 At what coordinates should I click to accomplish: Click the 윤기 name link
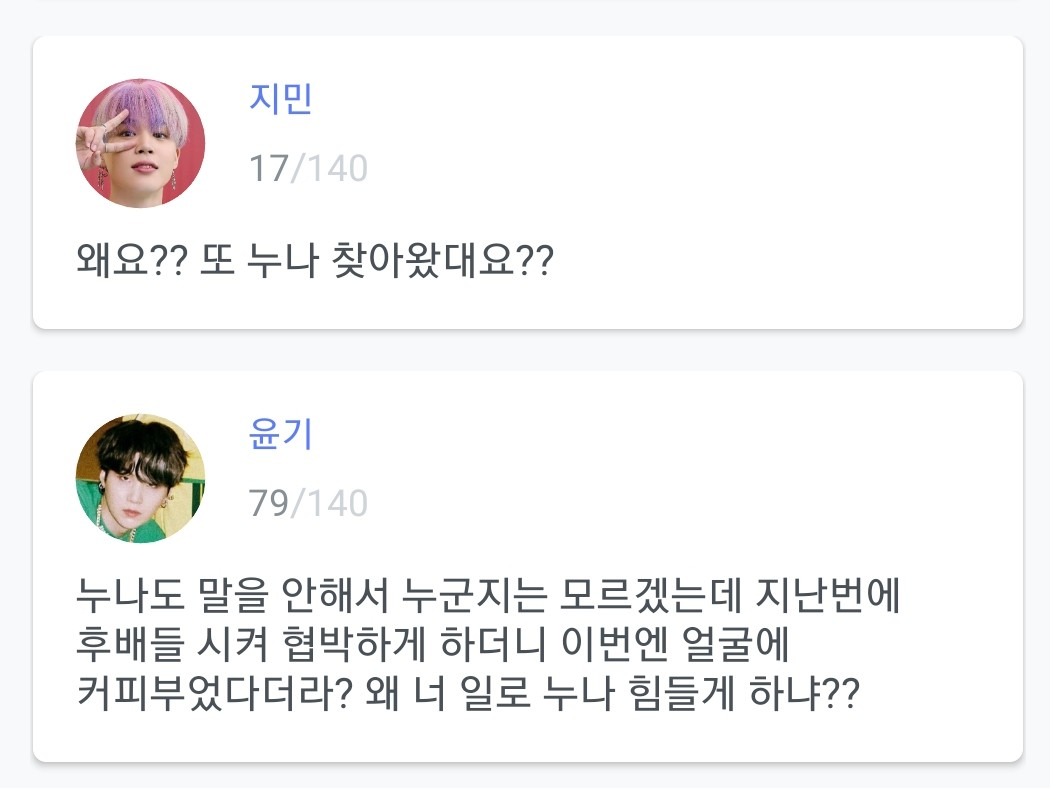coord(281,435)
